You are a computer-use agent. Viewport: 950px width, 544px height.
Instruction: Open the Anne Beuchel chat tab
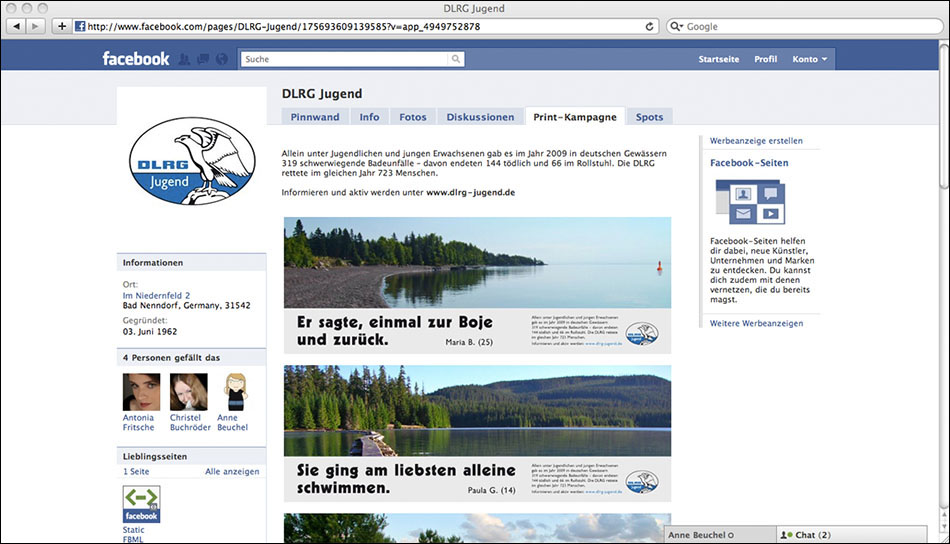[721, 534]
